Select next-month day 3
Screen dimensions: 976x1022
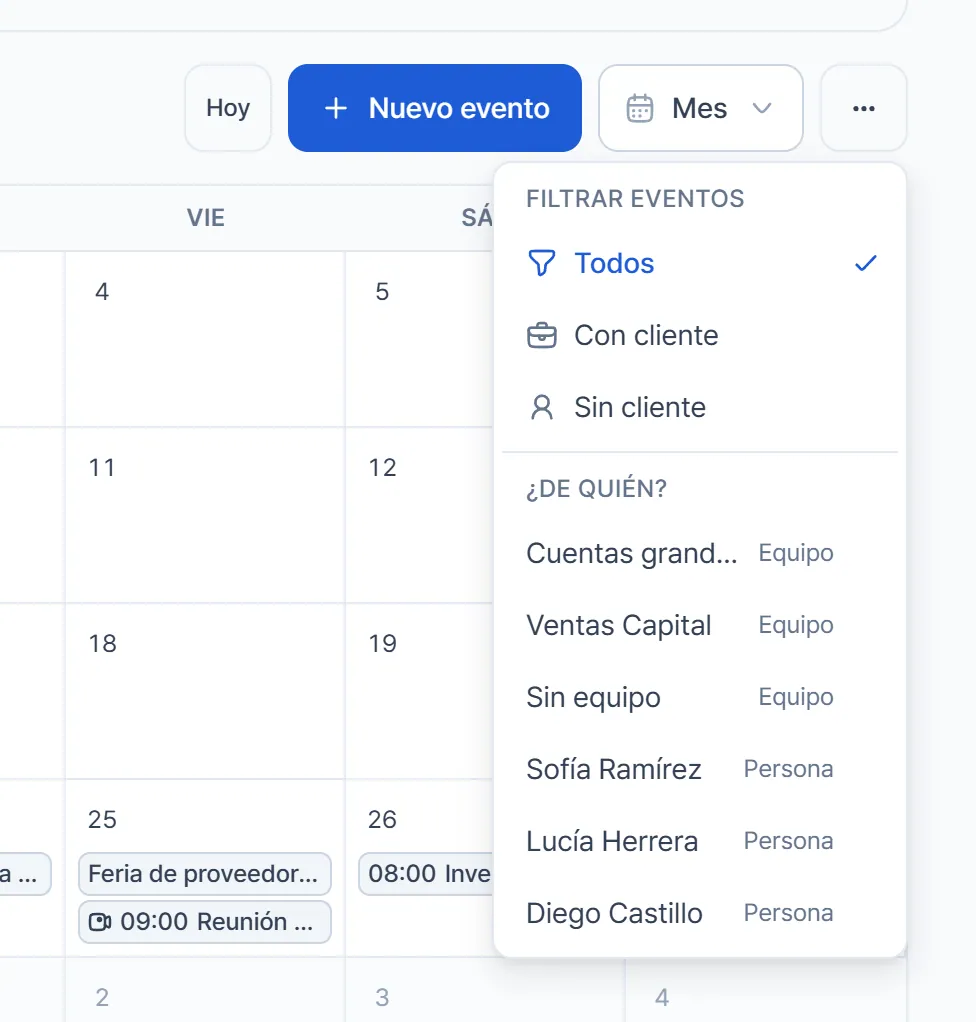tap(382, 997)
